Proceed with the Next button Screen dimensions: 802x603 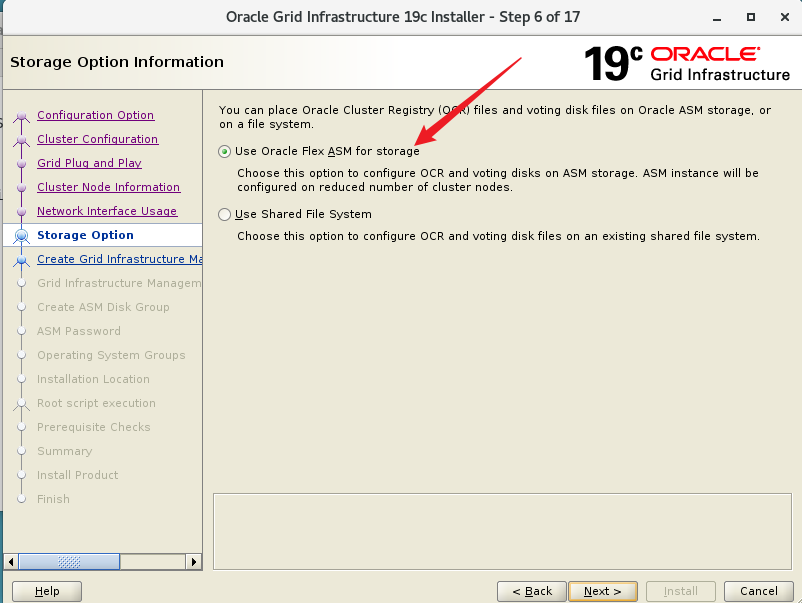coord(603,591)
